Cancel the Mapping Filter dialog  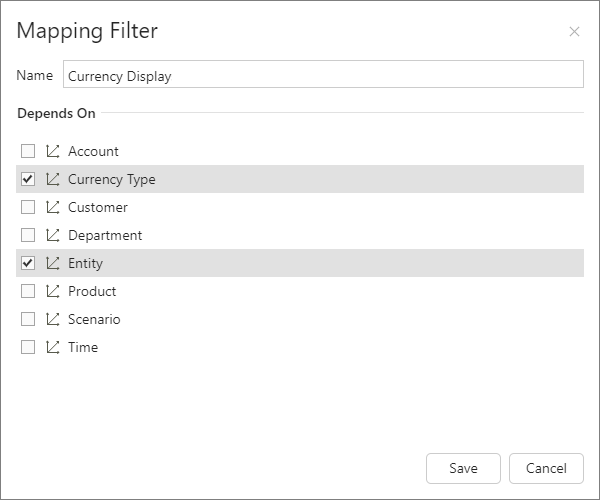(545, 468)
